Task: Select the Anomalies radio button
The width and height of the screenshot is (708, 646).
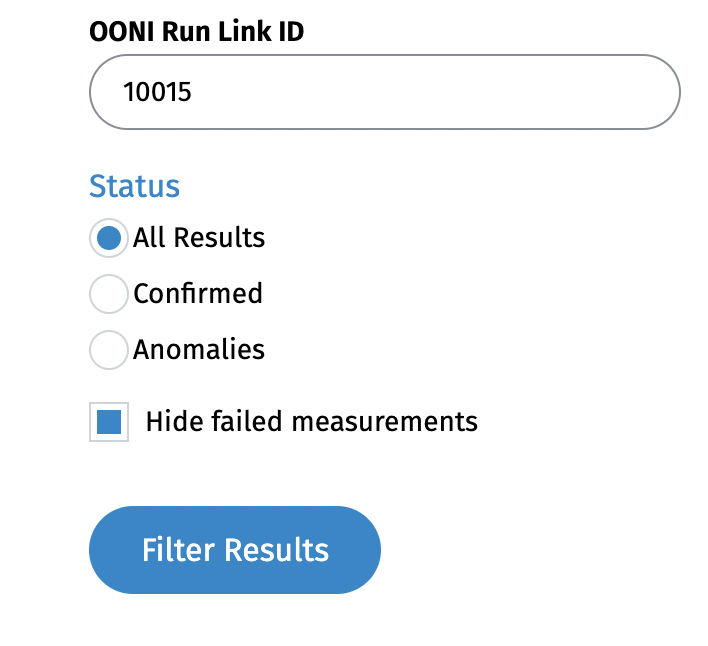Action: 109,350
